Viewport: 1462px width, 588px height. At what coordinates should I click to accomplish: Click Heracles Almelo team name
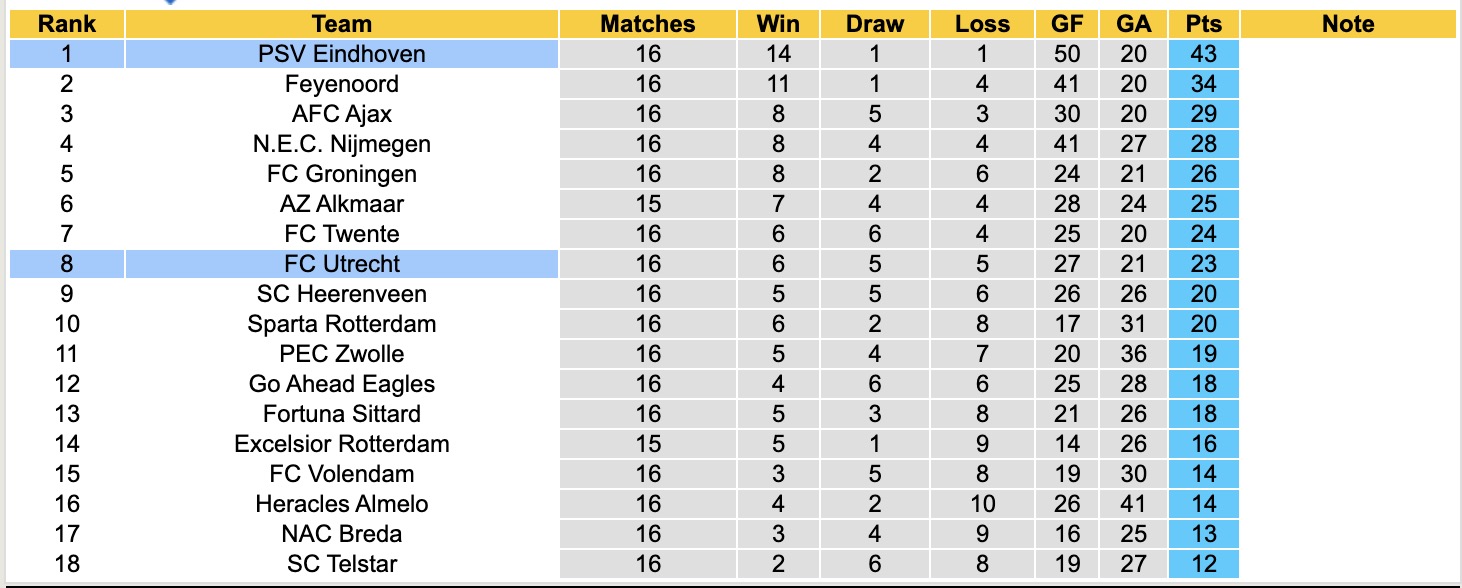pos(341,504)
